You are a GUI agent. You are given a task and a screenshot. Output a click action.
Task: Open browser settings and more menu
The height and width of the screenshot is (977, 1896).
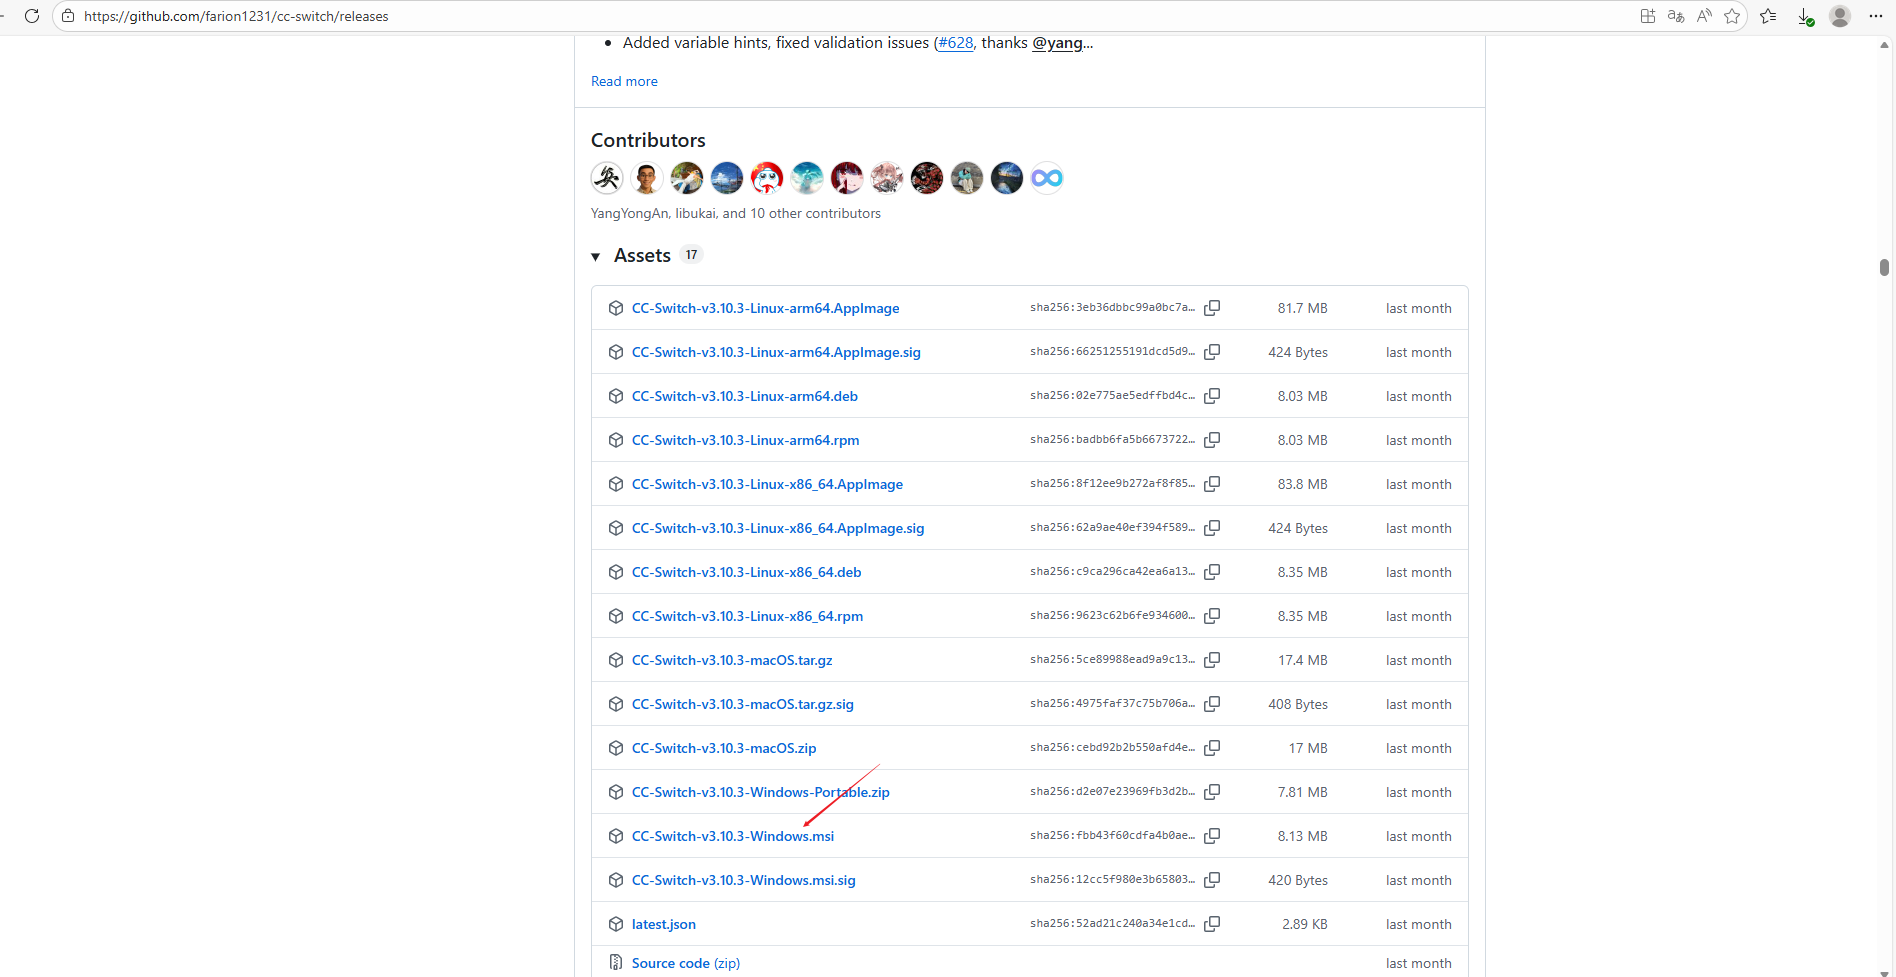[x=1875, y=16]
